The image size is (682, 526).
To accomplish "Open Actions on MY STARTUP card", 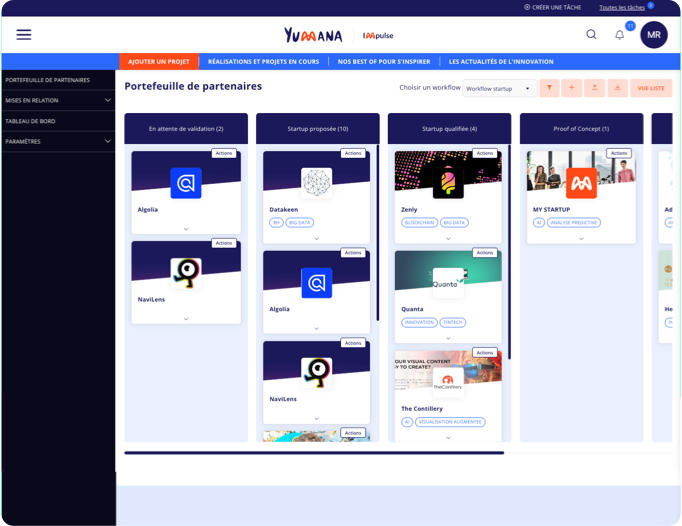I will click(x=618, y=153).
